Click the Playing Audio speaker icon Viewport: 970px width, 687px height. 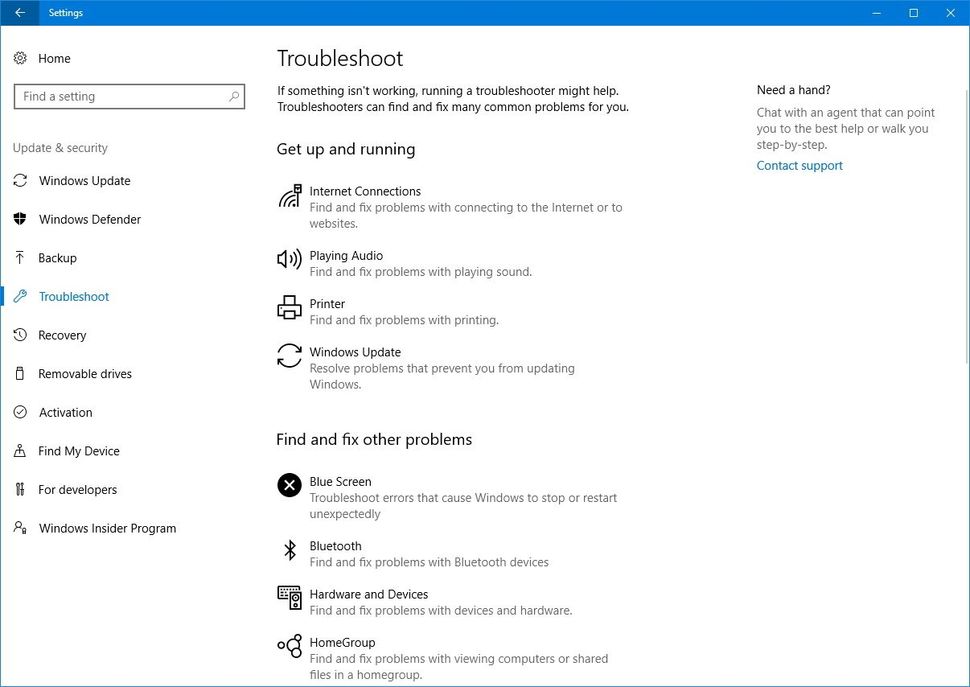[289, 261]
